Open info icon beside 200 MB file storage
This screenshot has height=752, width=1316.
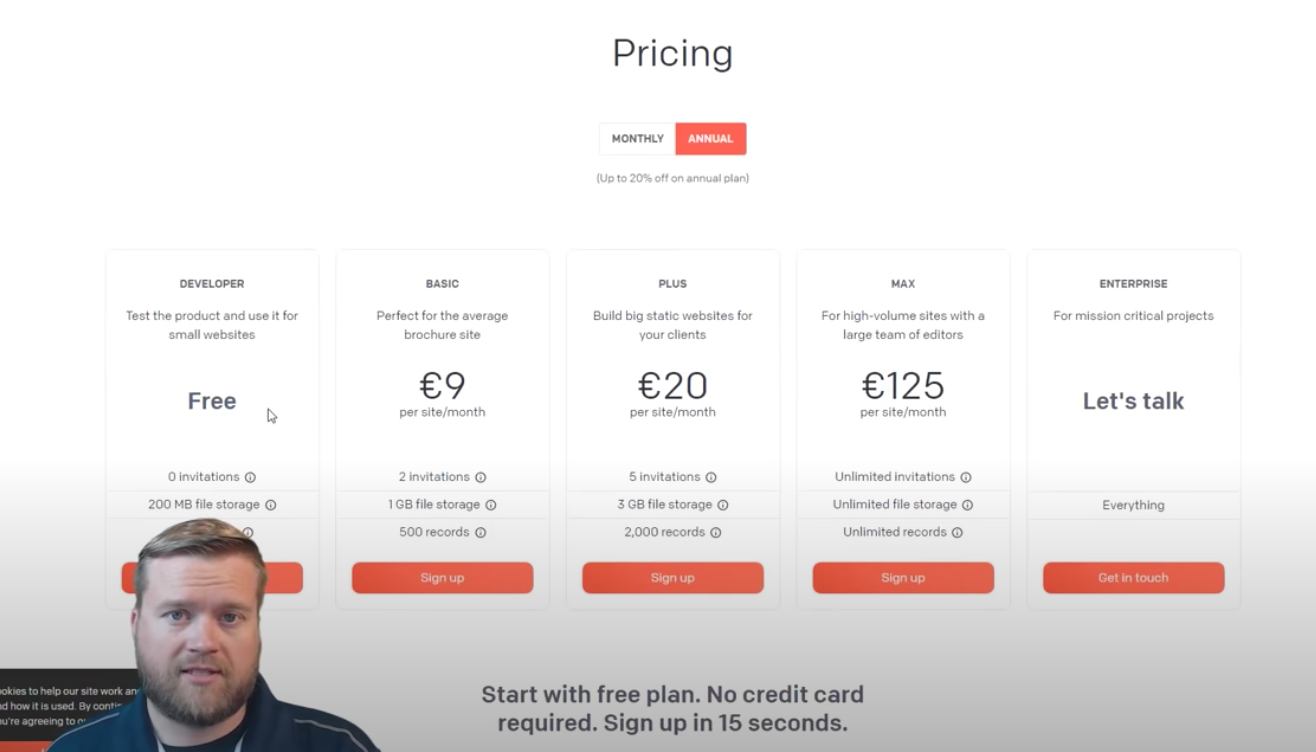[x=270, y=505]
